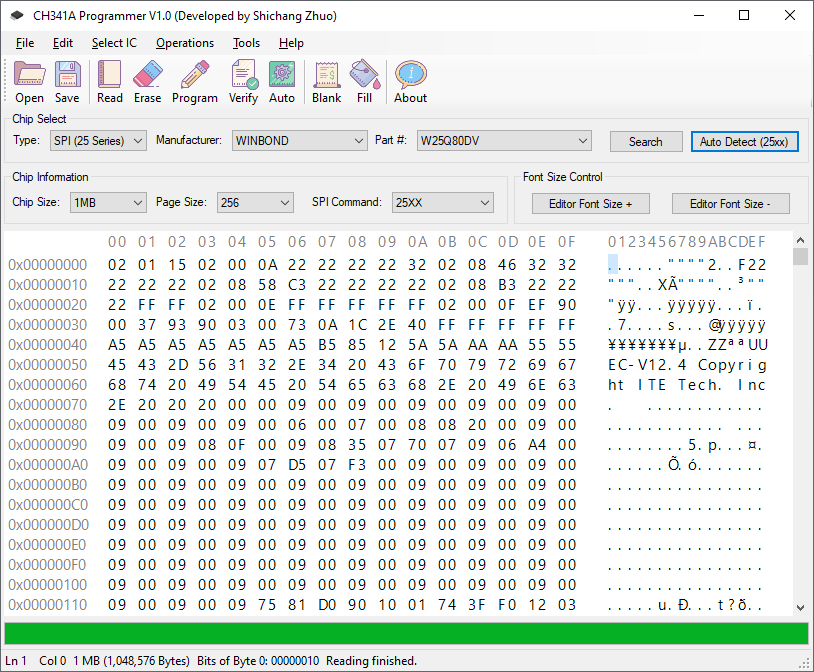The width and height of the screenshot is (814, 672).
Task: Click the 'Ln 1' status bar entry
Action: point(16,661)
